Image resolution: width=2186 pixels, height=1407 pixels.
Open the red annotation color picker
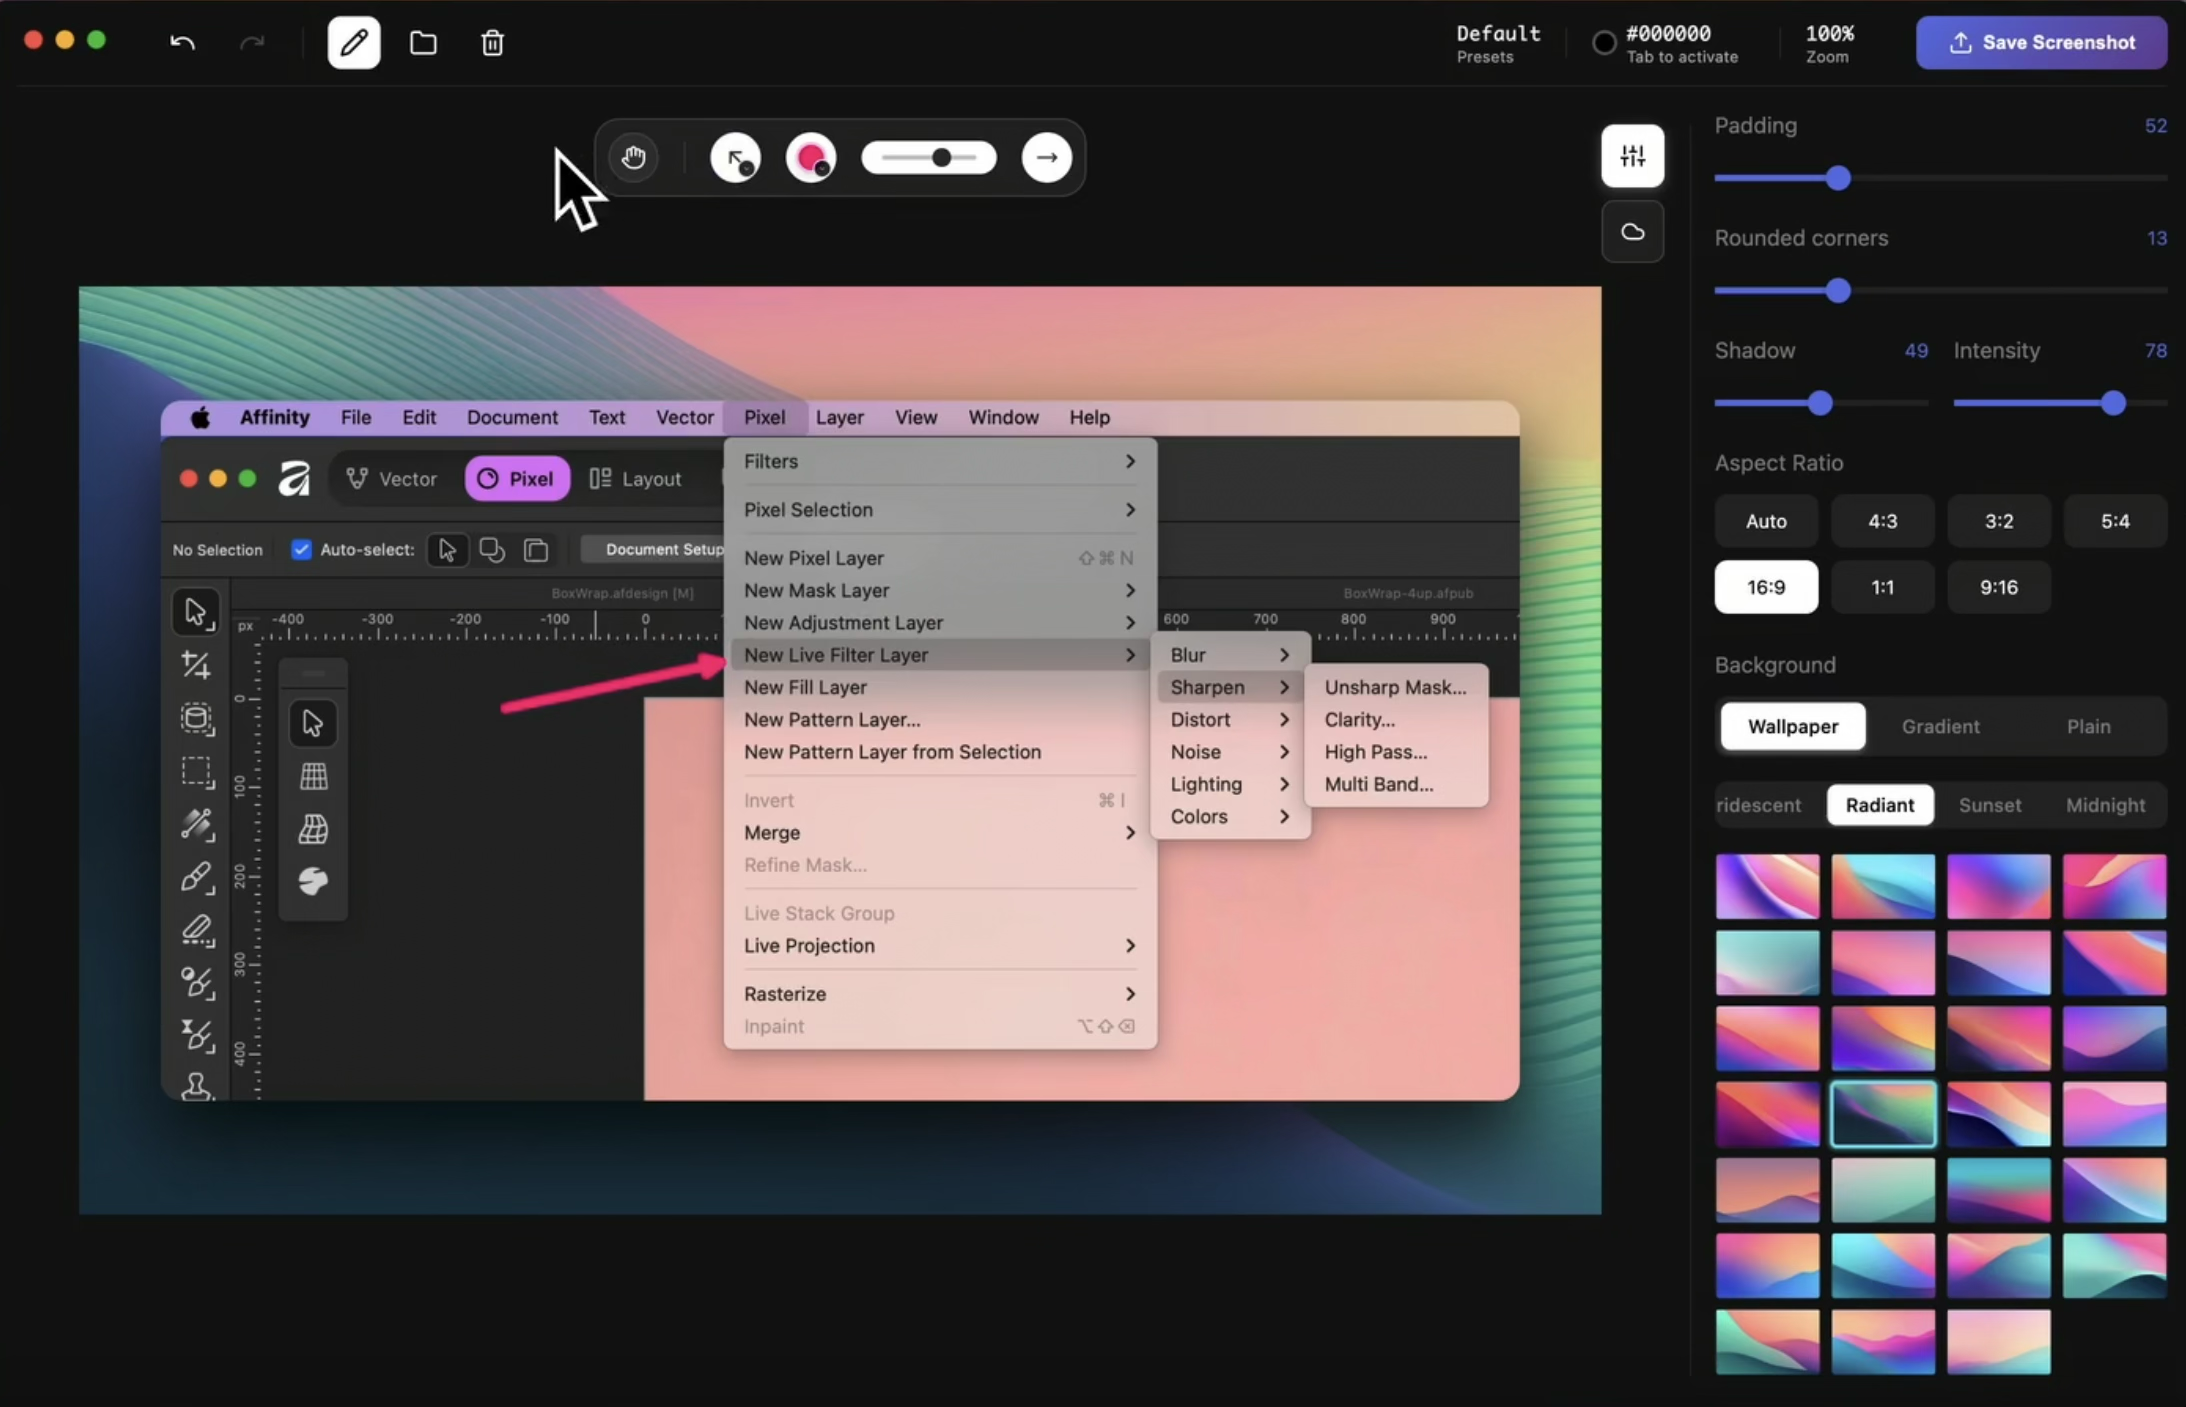pos(811,157)
